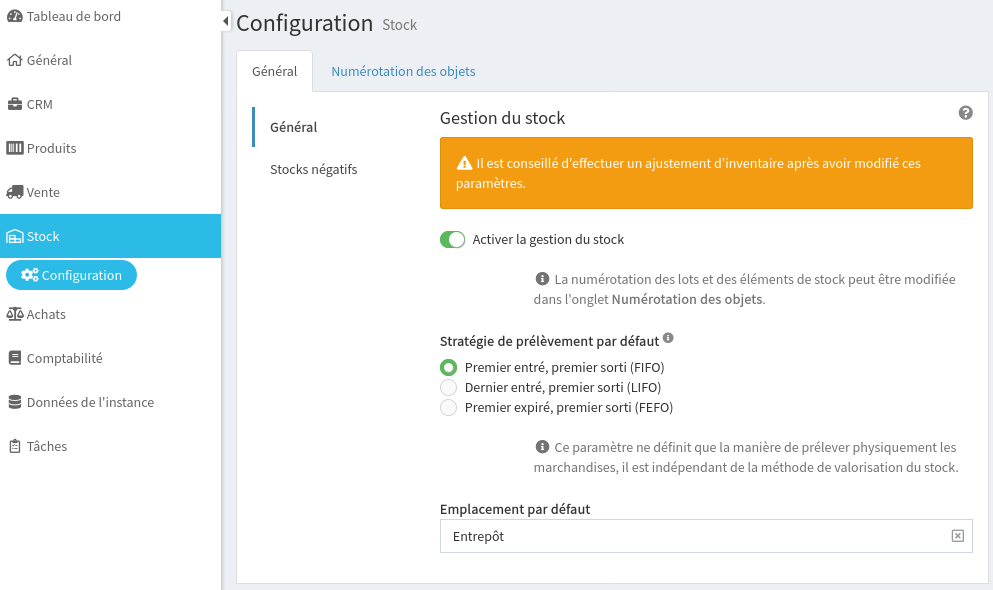Click the Général home icon in sidebar

coord(15,60)
